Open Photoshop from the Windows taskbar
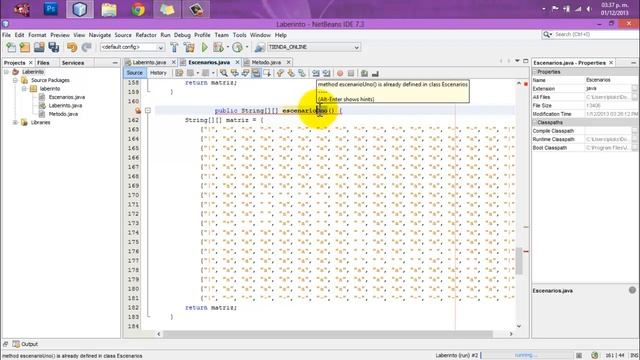 click(x=50, y=9)
